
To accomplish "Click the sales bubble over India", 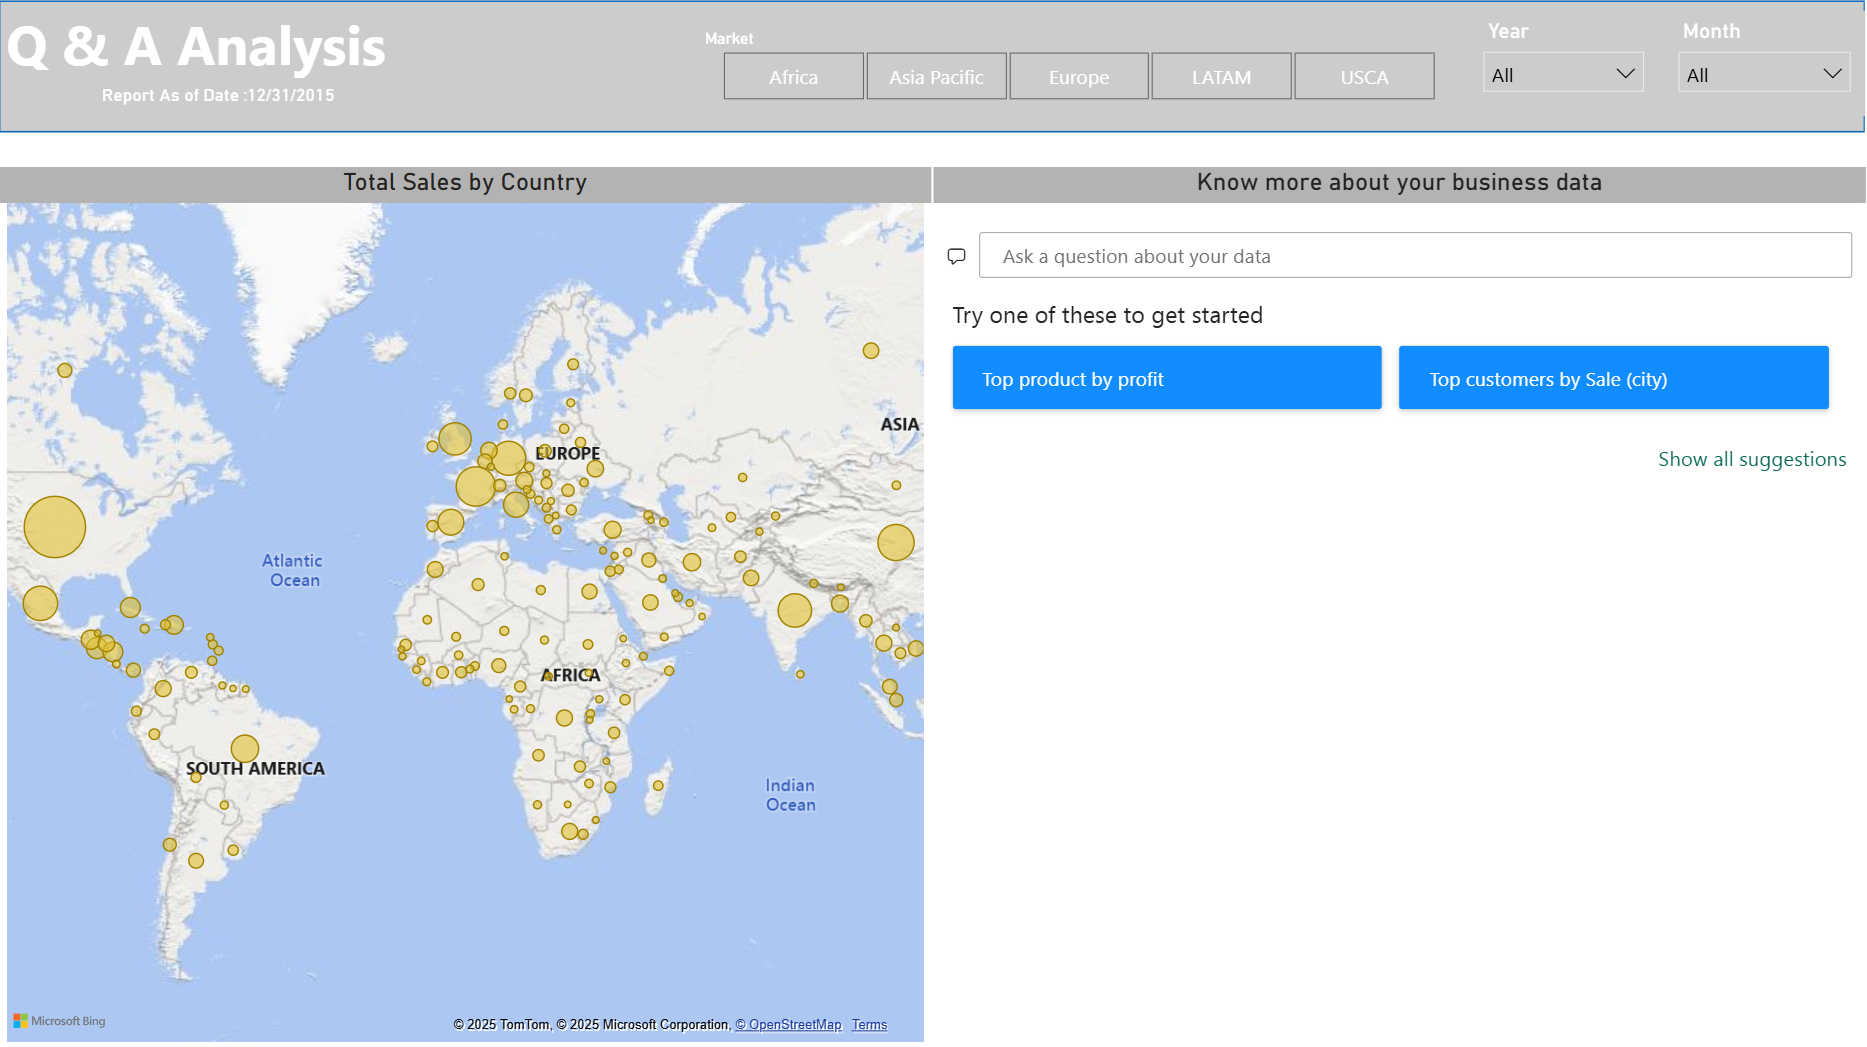I will click(795, 611).
